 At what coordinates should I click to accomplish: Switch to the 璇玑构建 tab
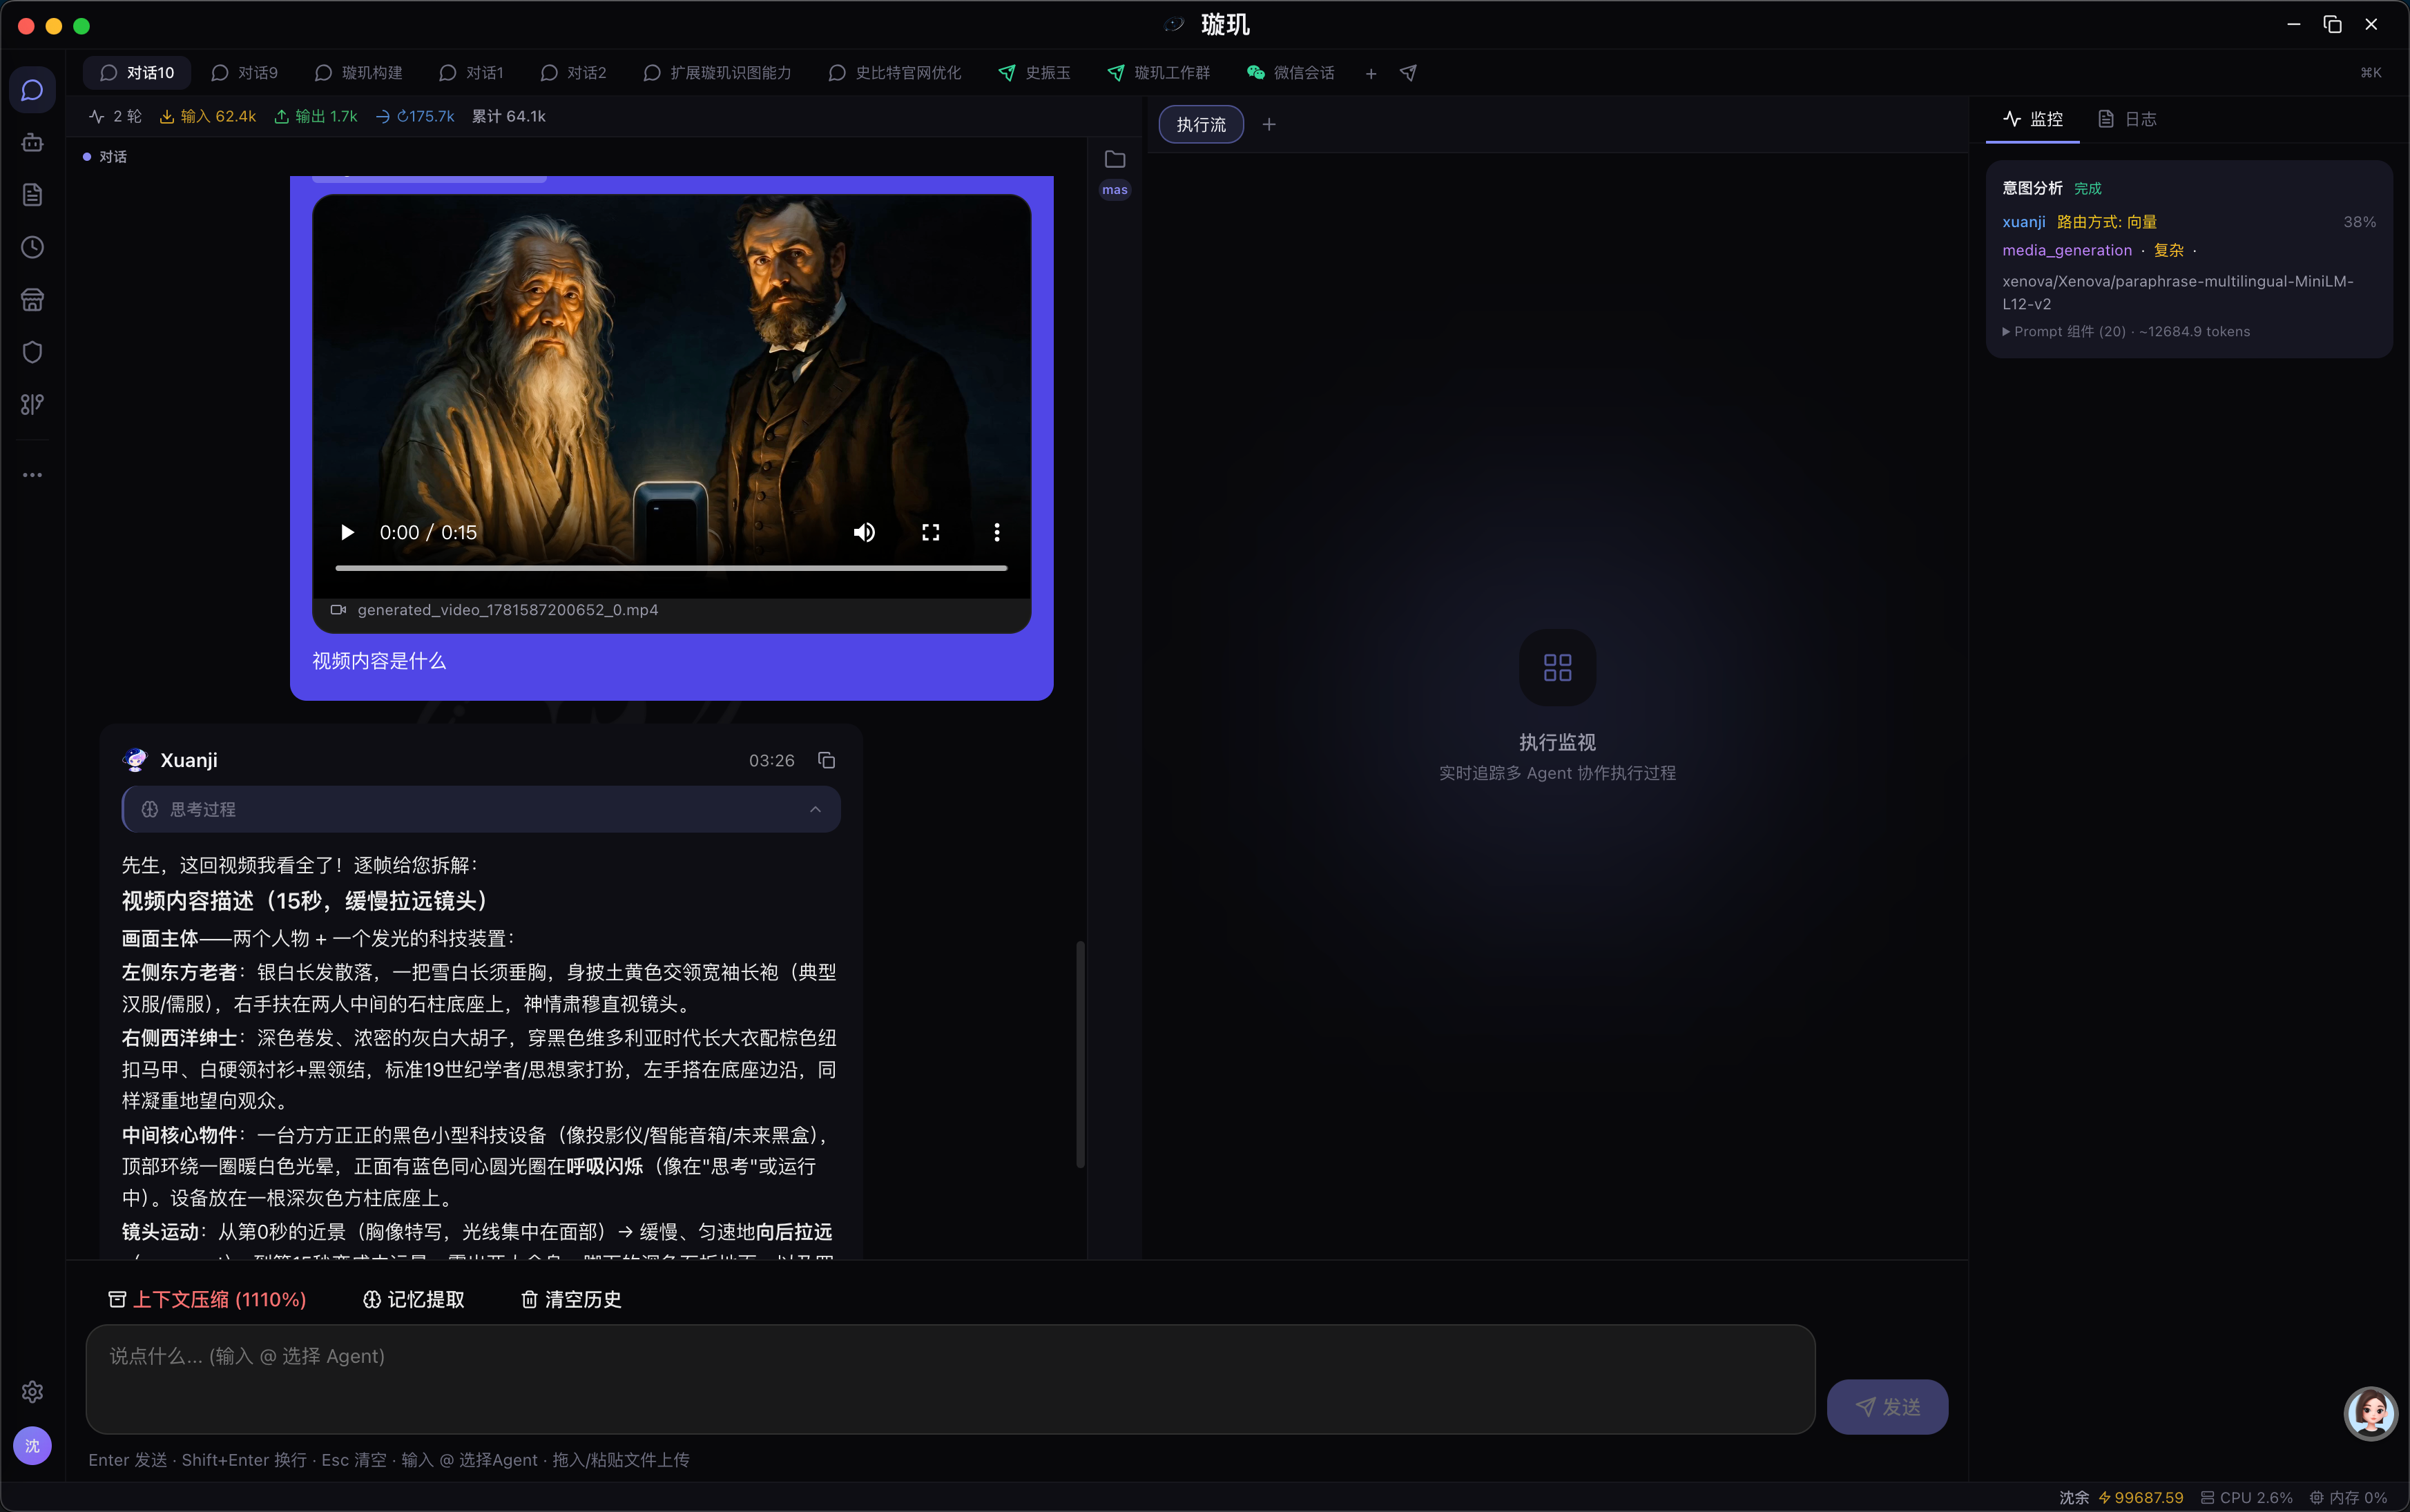(358, 73)
